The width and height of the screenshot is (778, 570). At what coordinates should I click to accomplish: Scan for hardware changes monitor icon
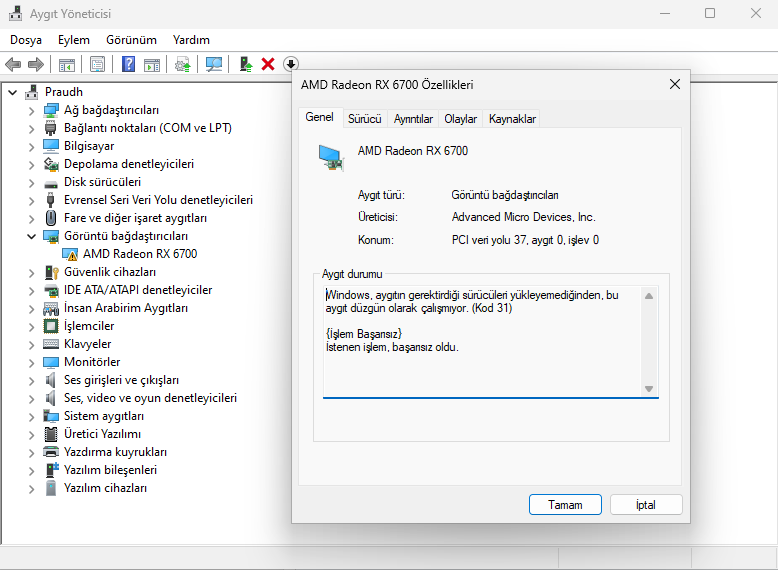214,64
